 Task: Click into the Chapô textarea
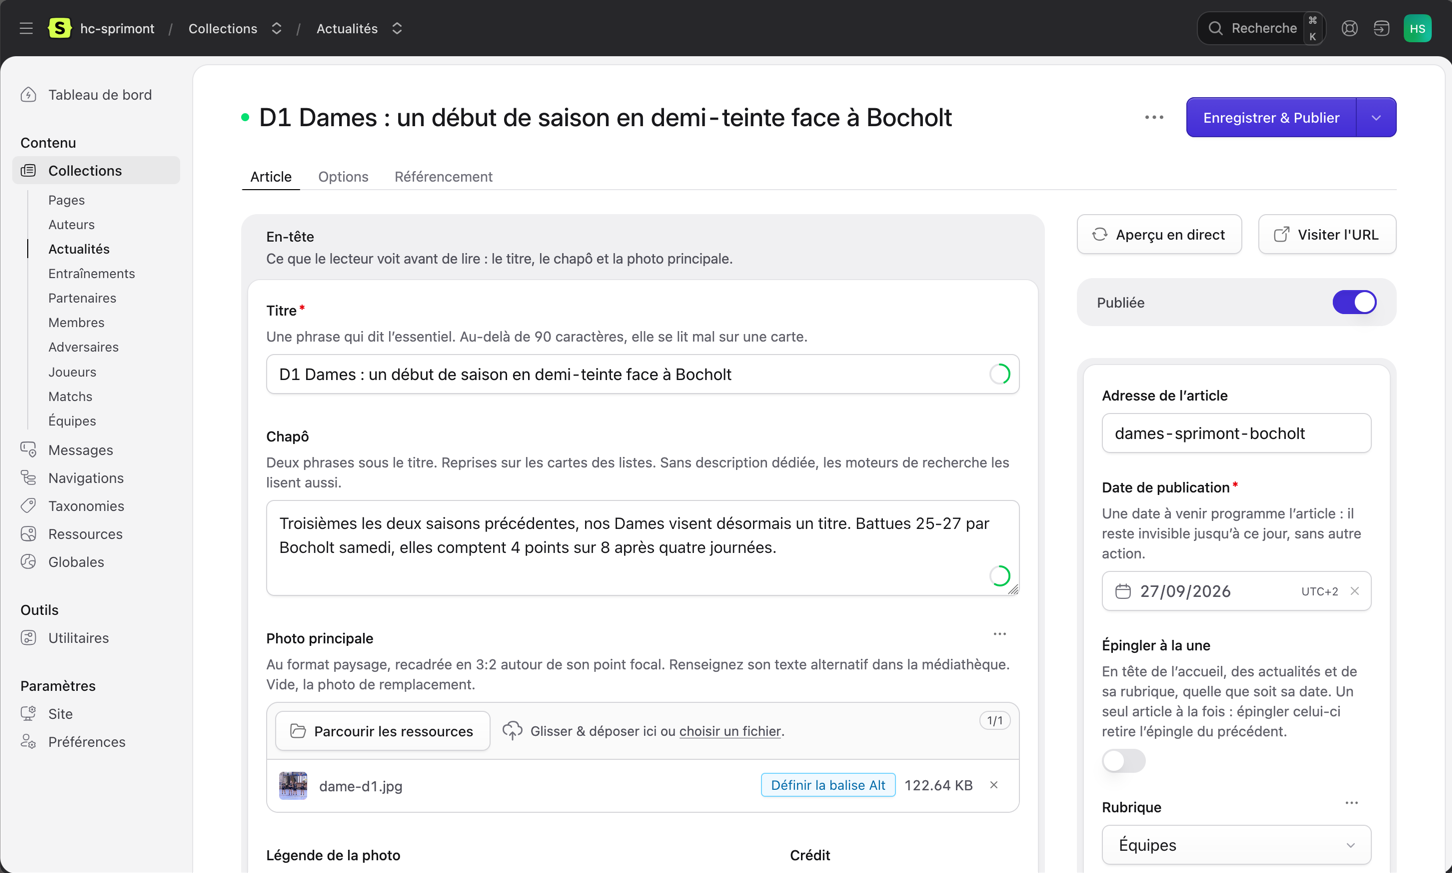click(643, 548)
